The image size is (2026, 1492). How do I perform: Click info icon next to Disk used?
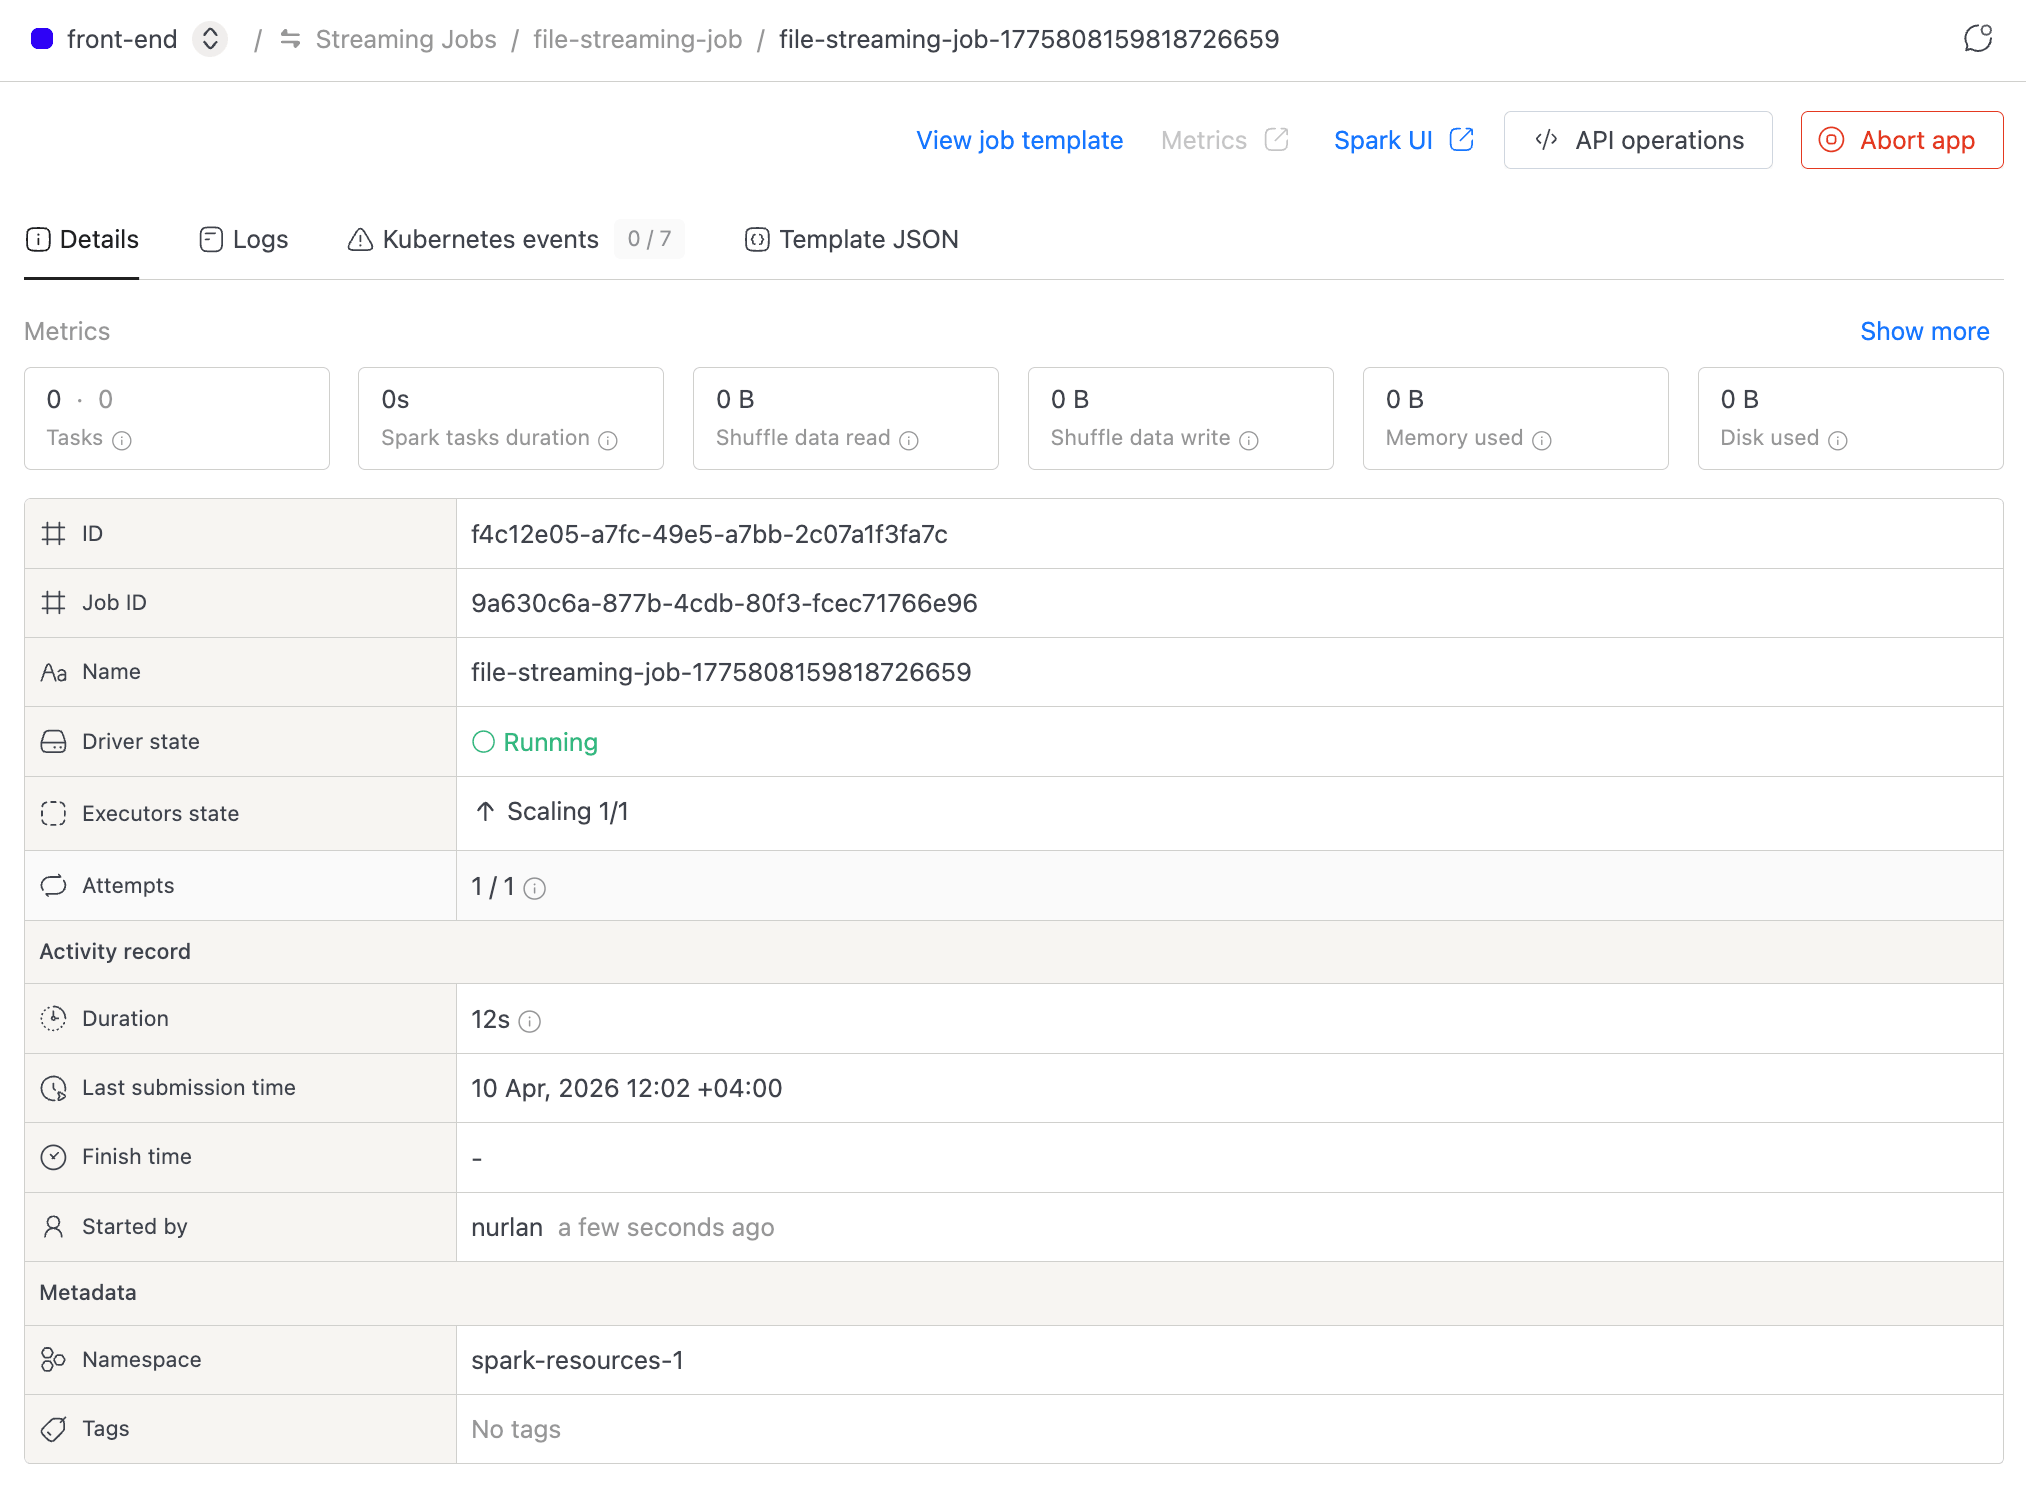pyautogui.click(x=1838, y=440)
